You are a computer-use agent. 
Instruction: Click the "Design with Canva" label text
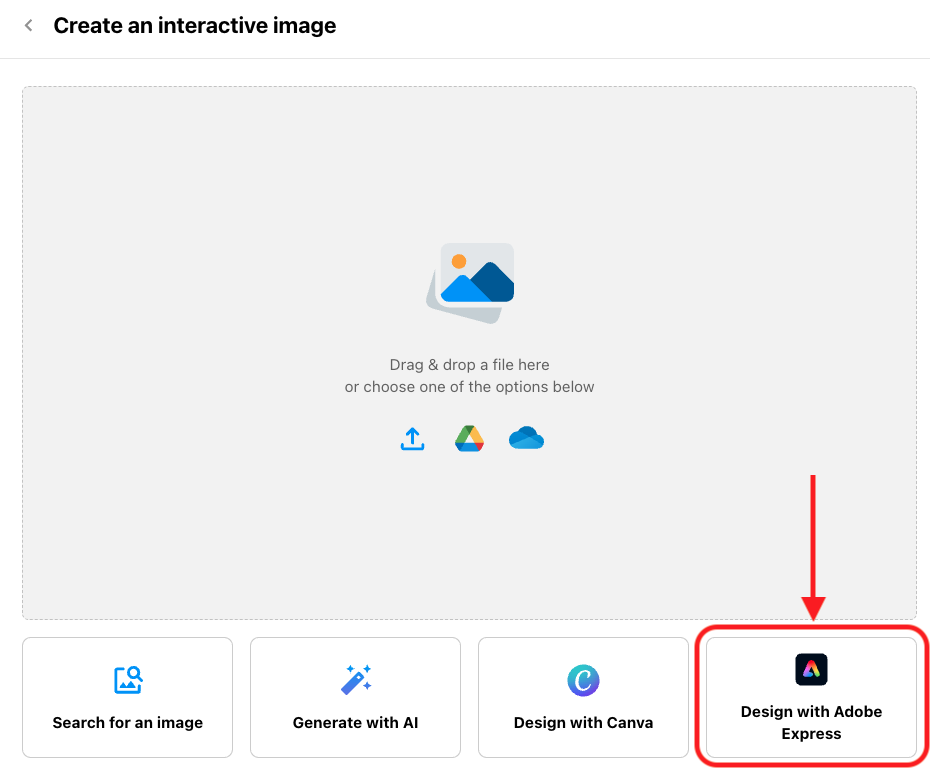(x=583, y=723)
